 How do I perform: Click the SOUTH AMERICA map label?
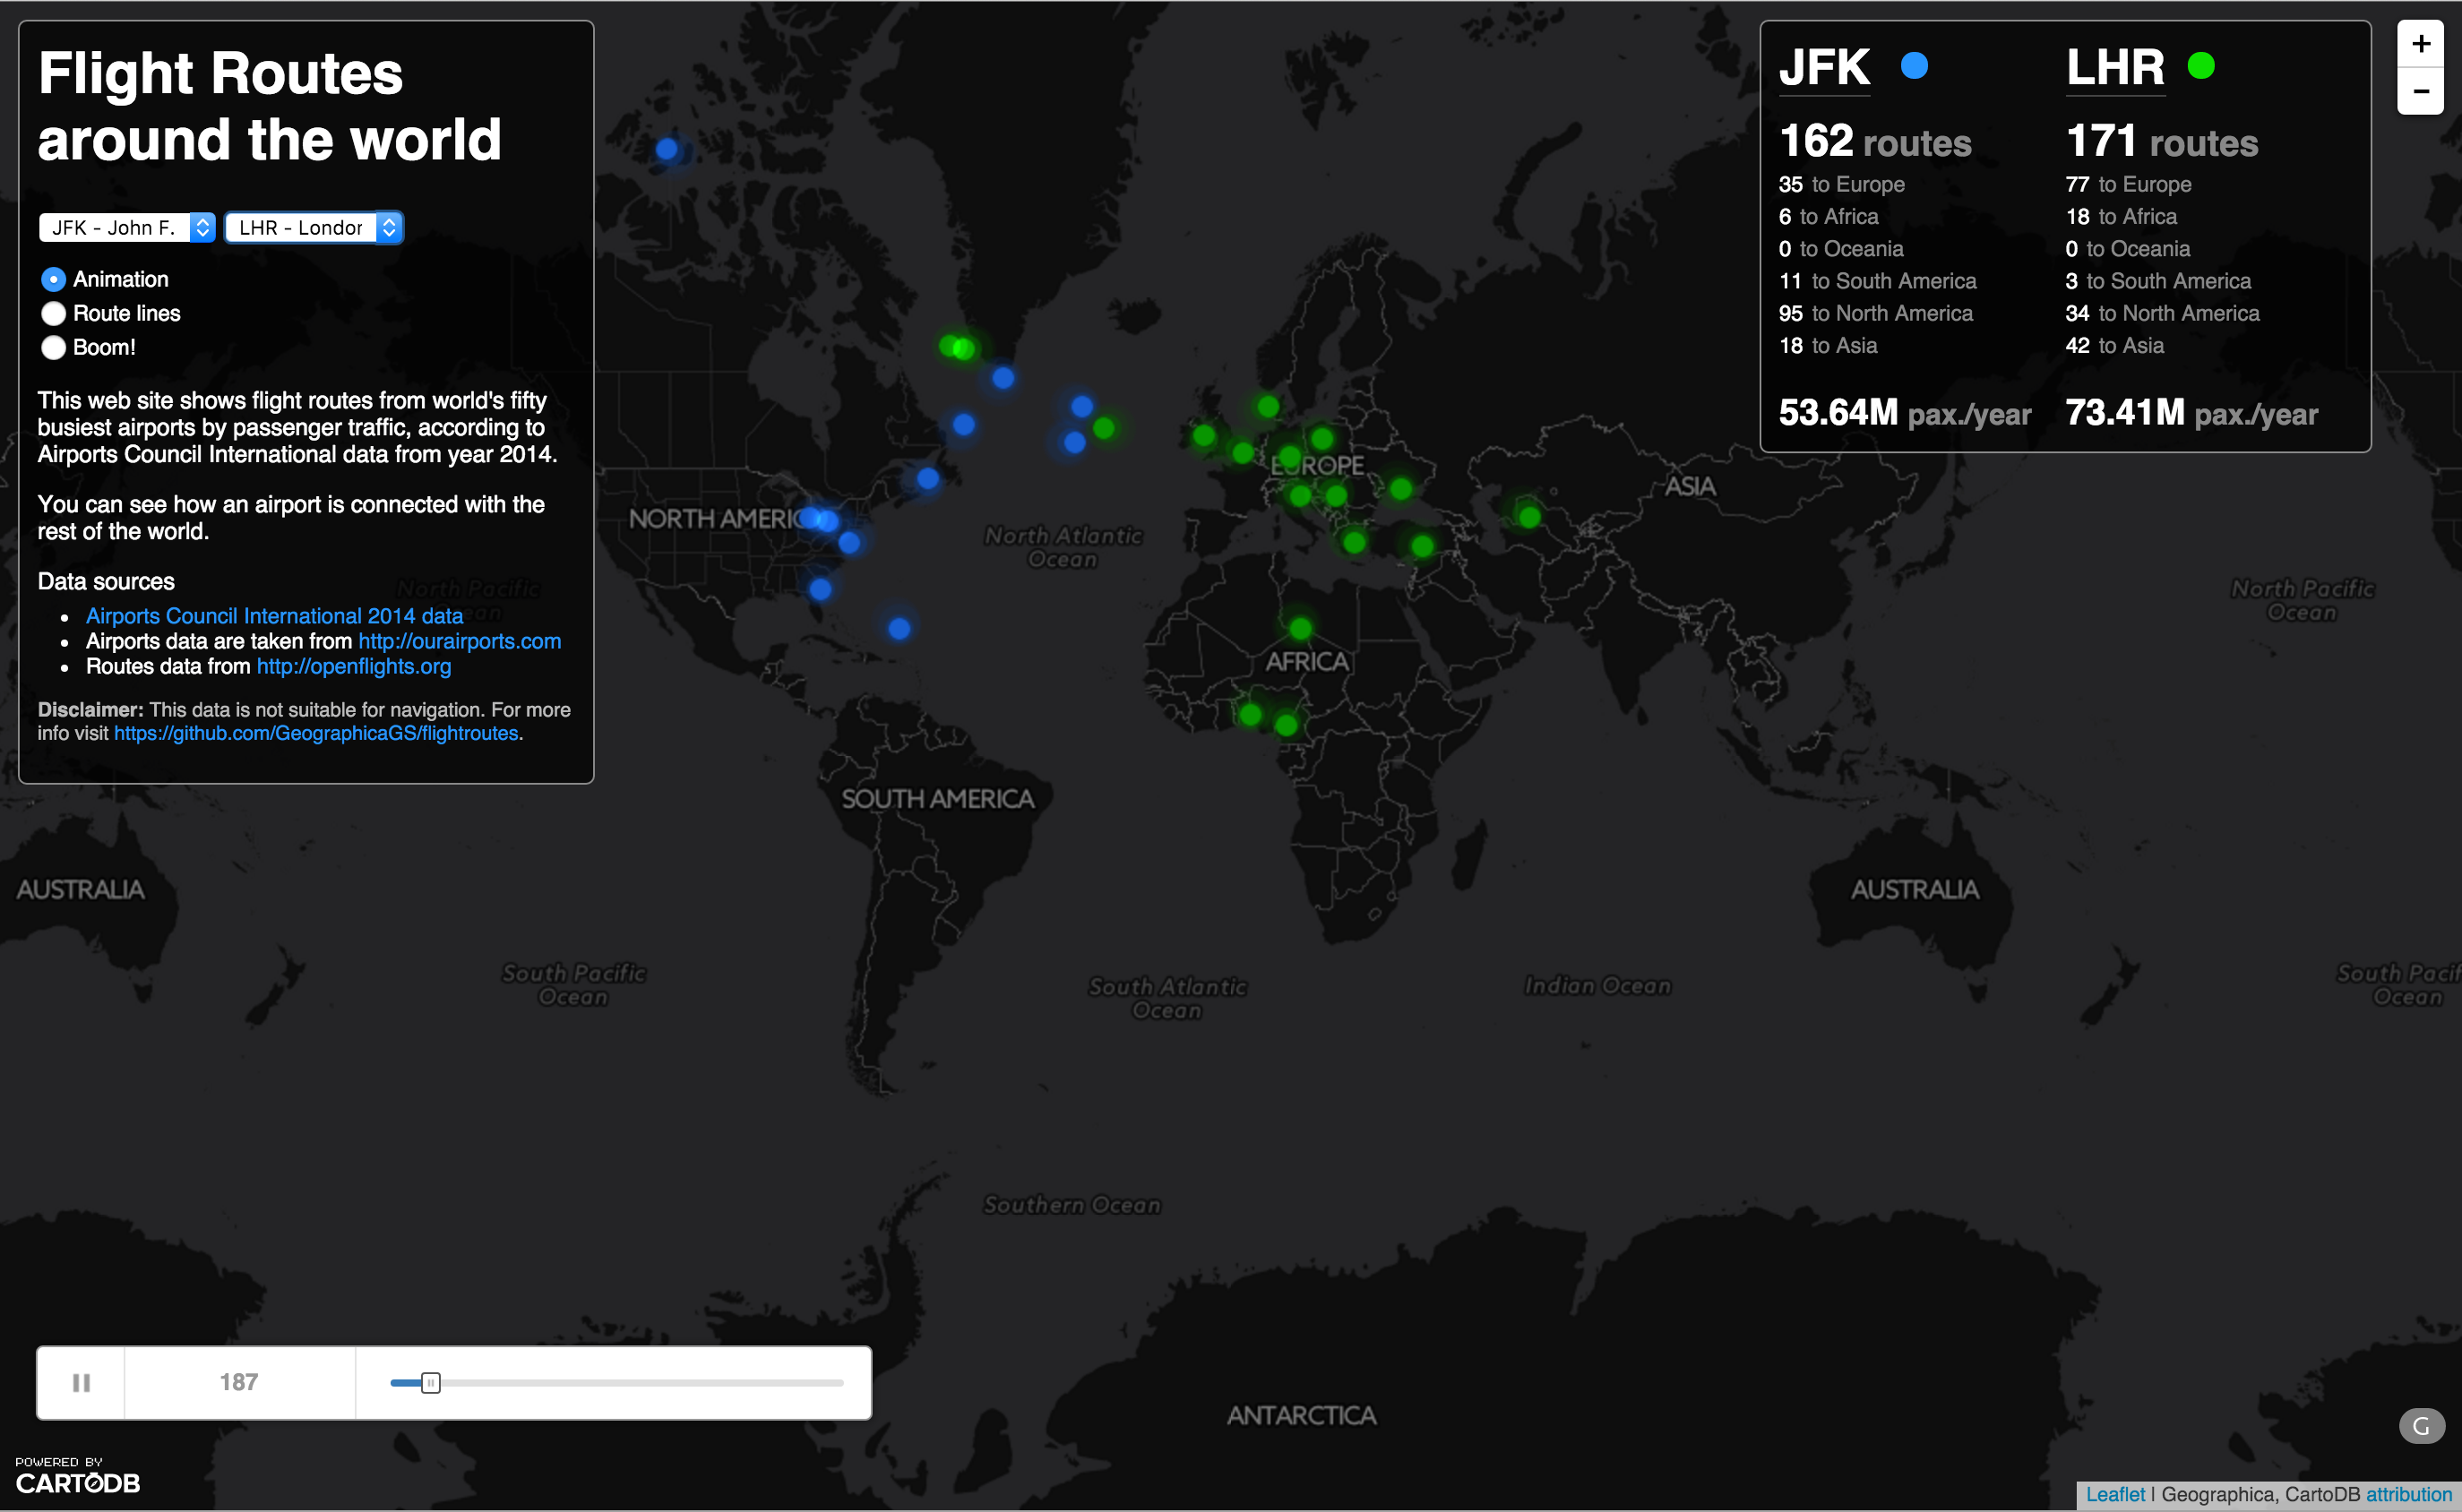937,799
